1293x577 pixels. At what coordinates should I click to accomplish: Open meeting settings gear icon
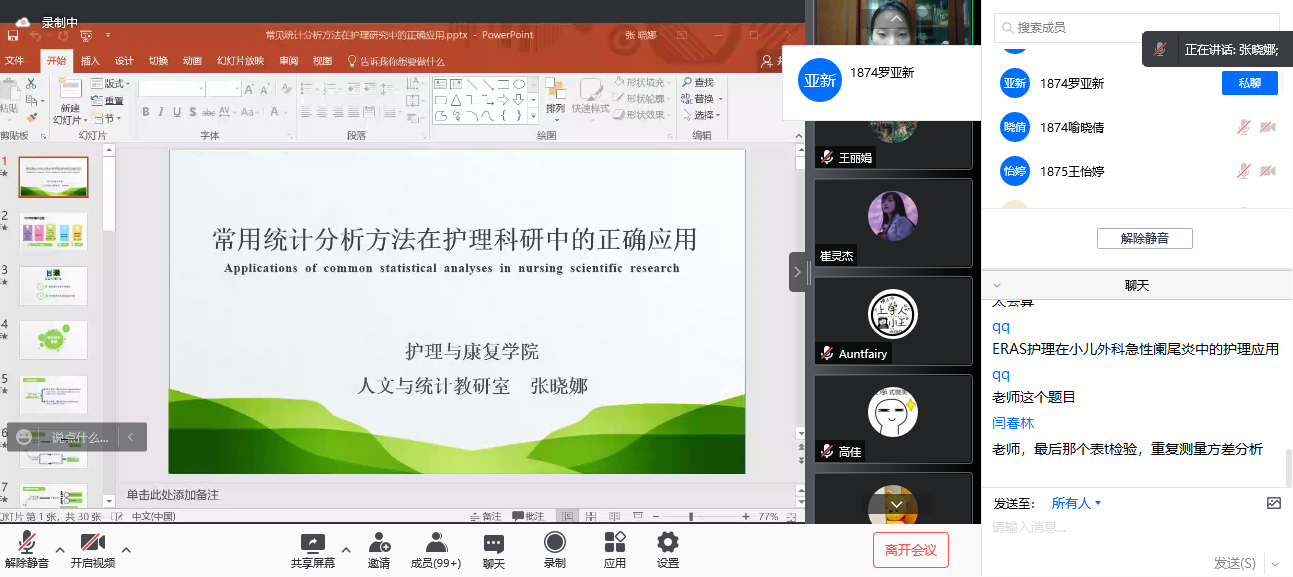pos(667,543)
